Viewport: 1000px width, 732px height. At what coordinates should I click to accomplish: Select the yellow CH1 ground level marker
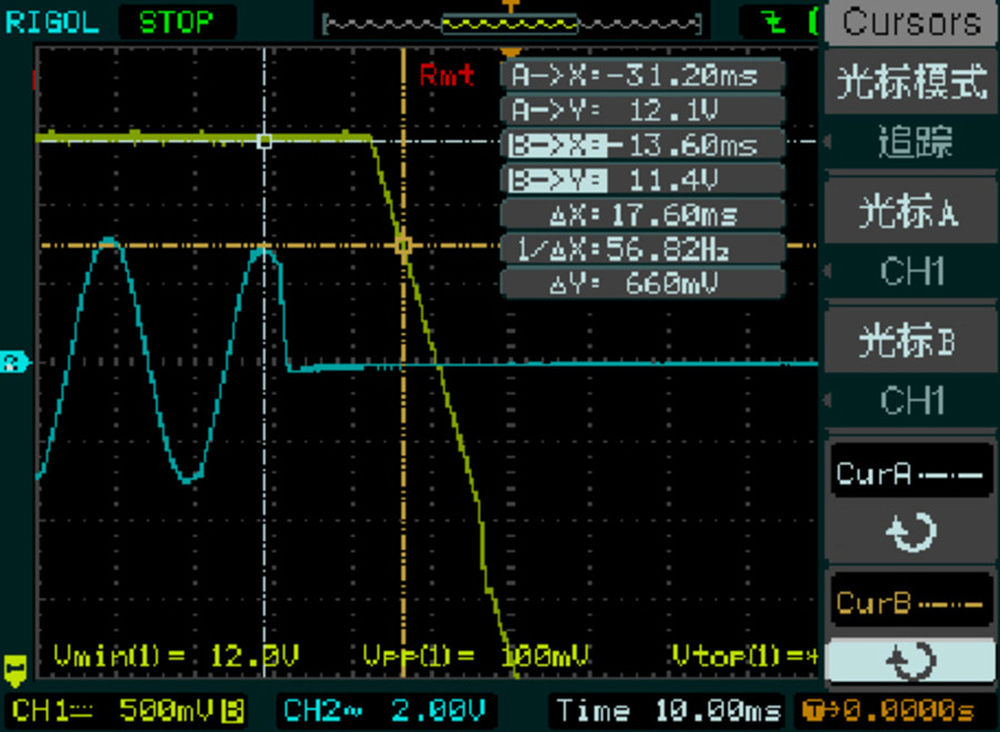click(14, 666)
